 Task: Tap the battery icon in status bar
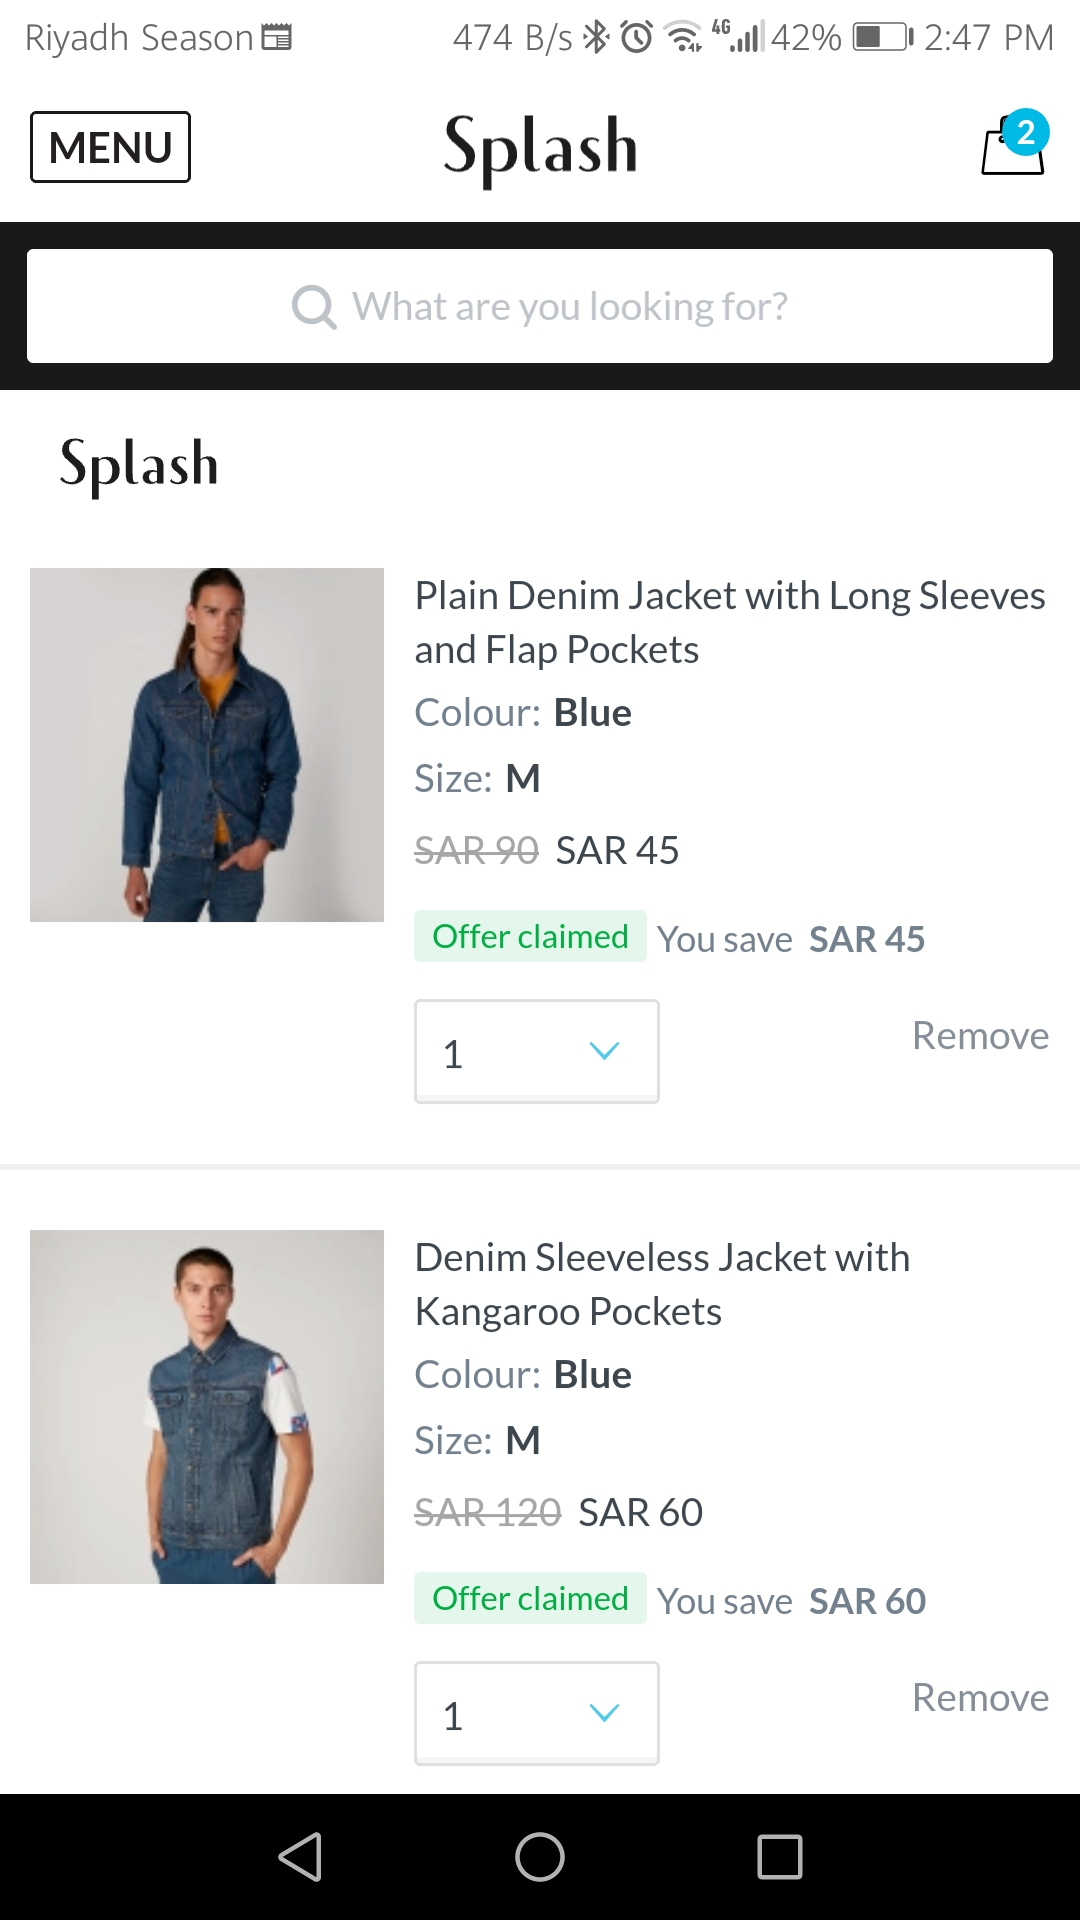tap(882, 38)
